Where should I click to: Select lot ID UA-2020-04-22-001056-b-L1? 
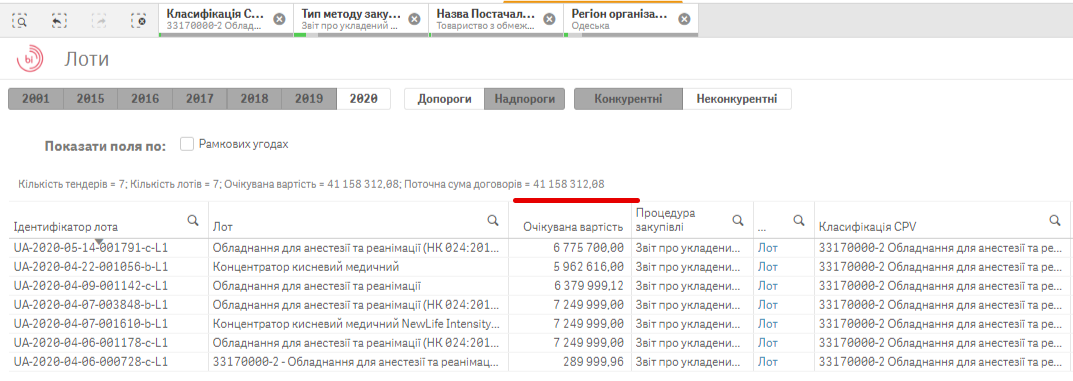point(91,266)
